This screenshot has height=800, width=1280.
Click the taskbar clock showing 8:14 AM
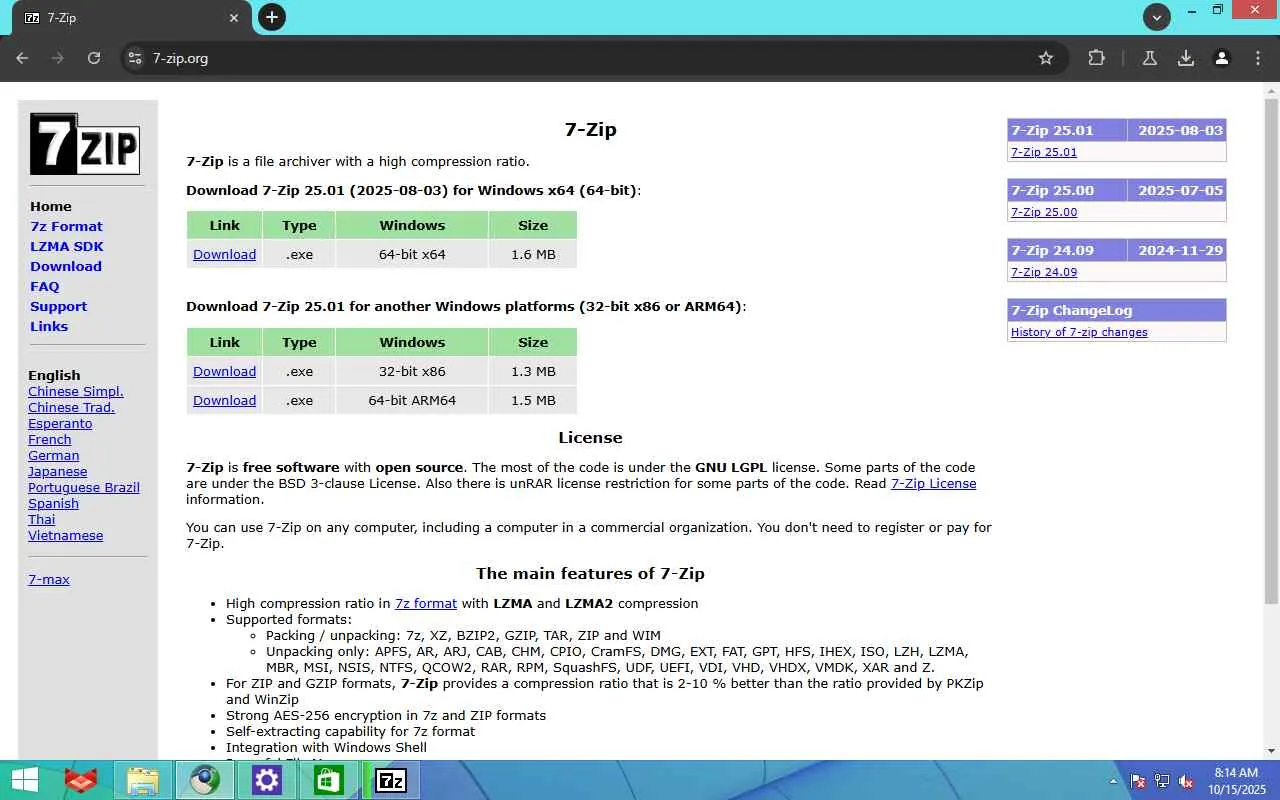pos(1236,781)
